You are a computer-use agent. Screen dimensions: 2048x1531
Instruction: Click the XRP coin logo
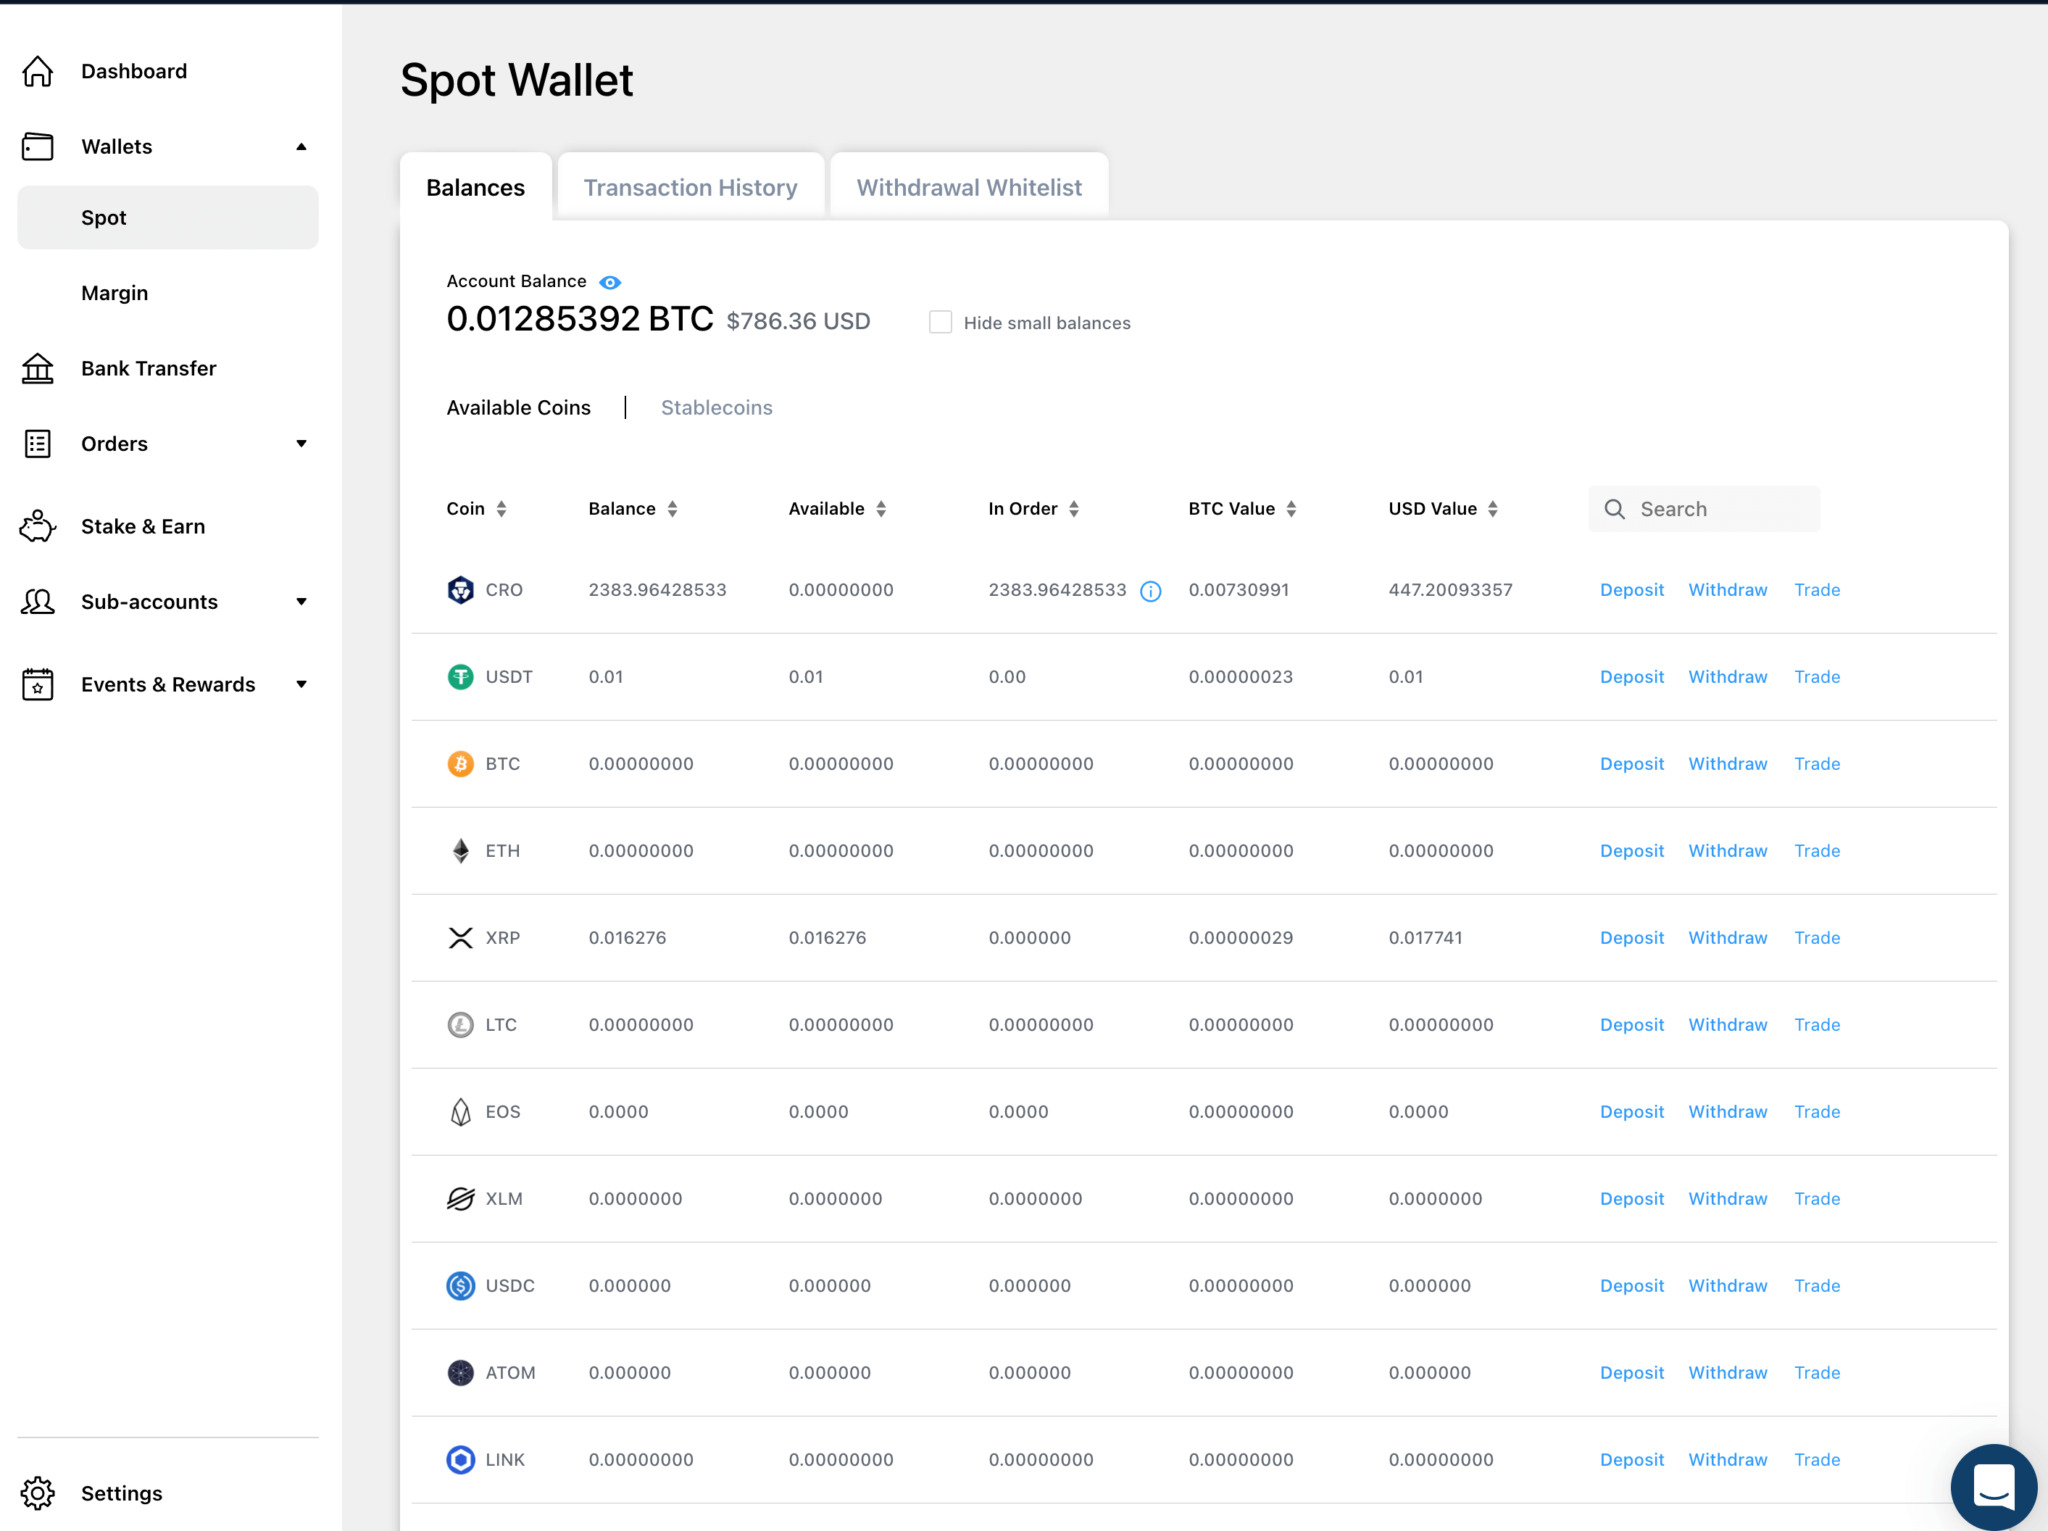[460, 938]
